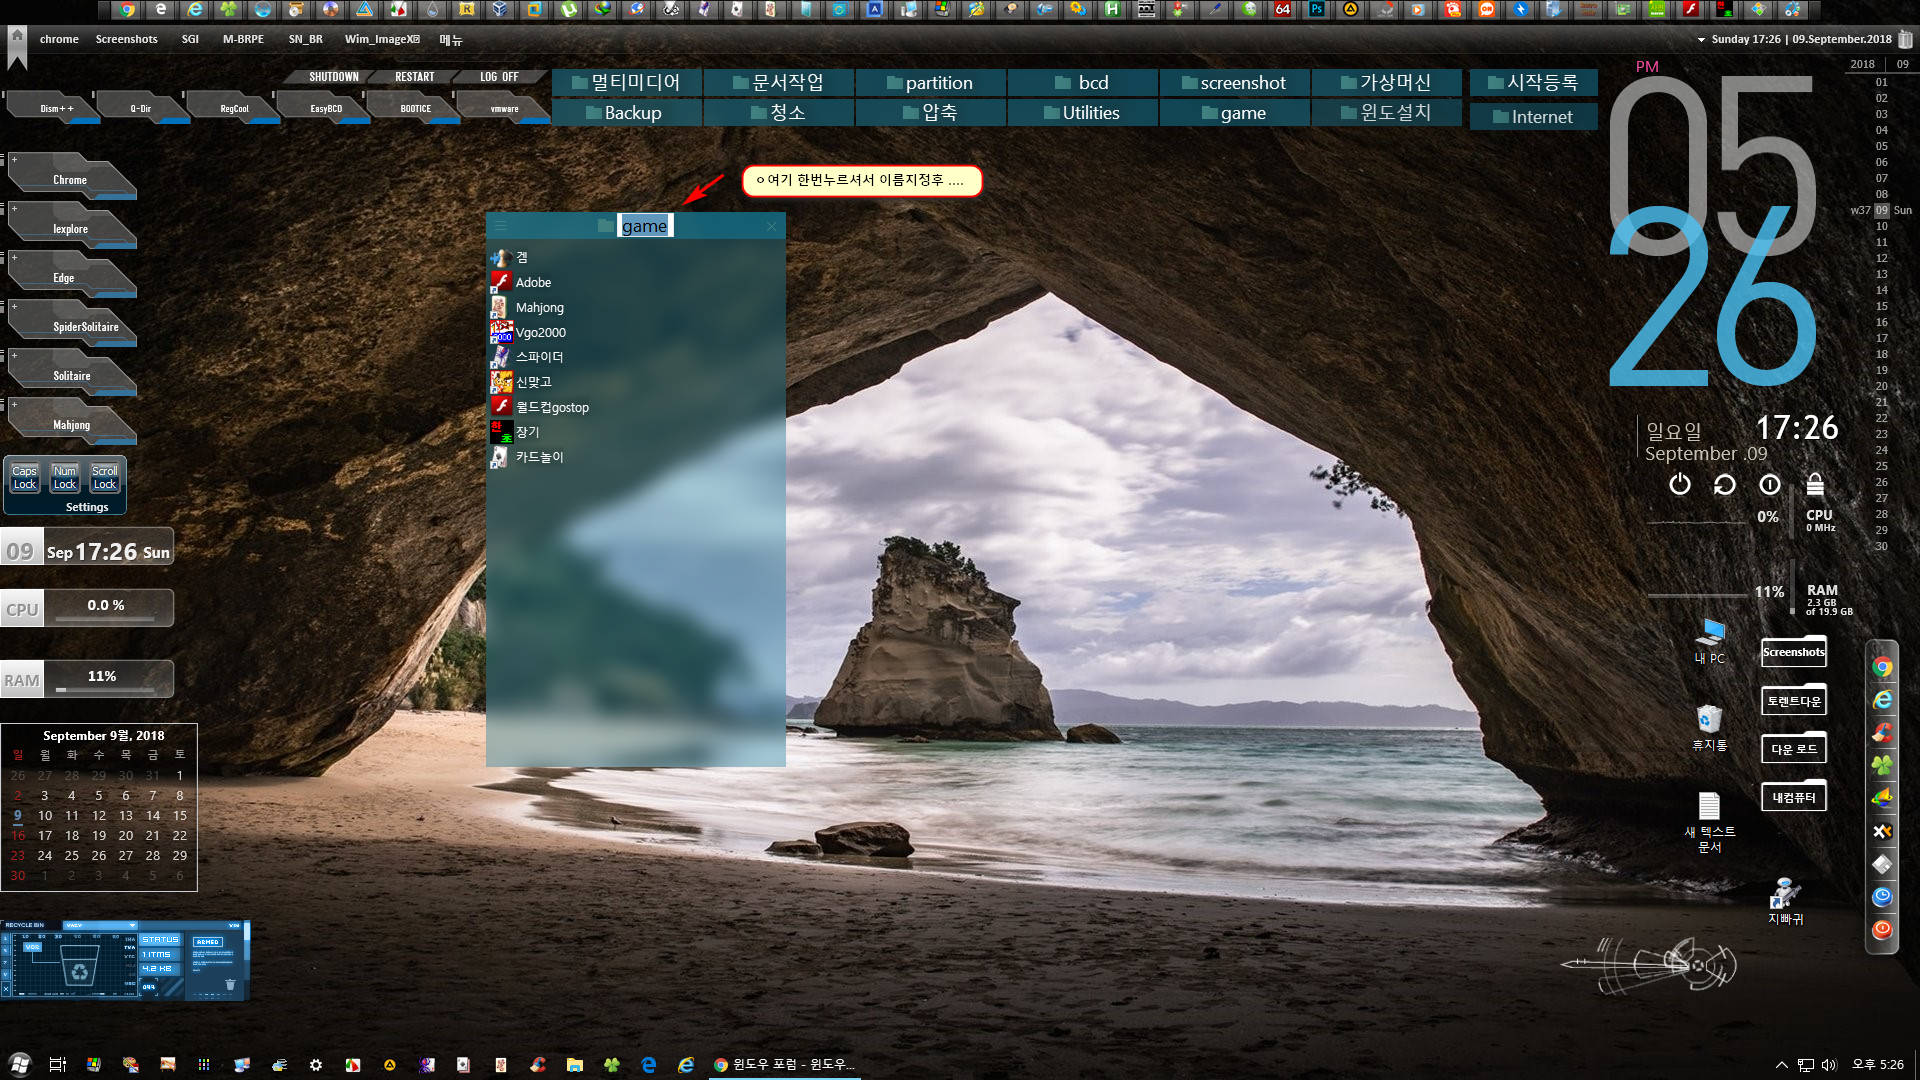The width and height of the screenshot is (1920, 1080).
Task: Open Windows Start button
Action: [20, 1064]
